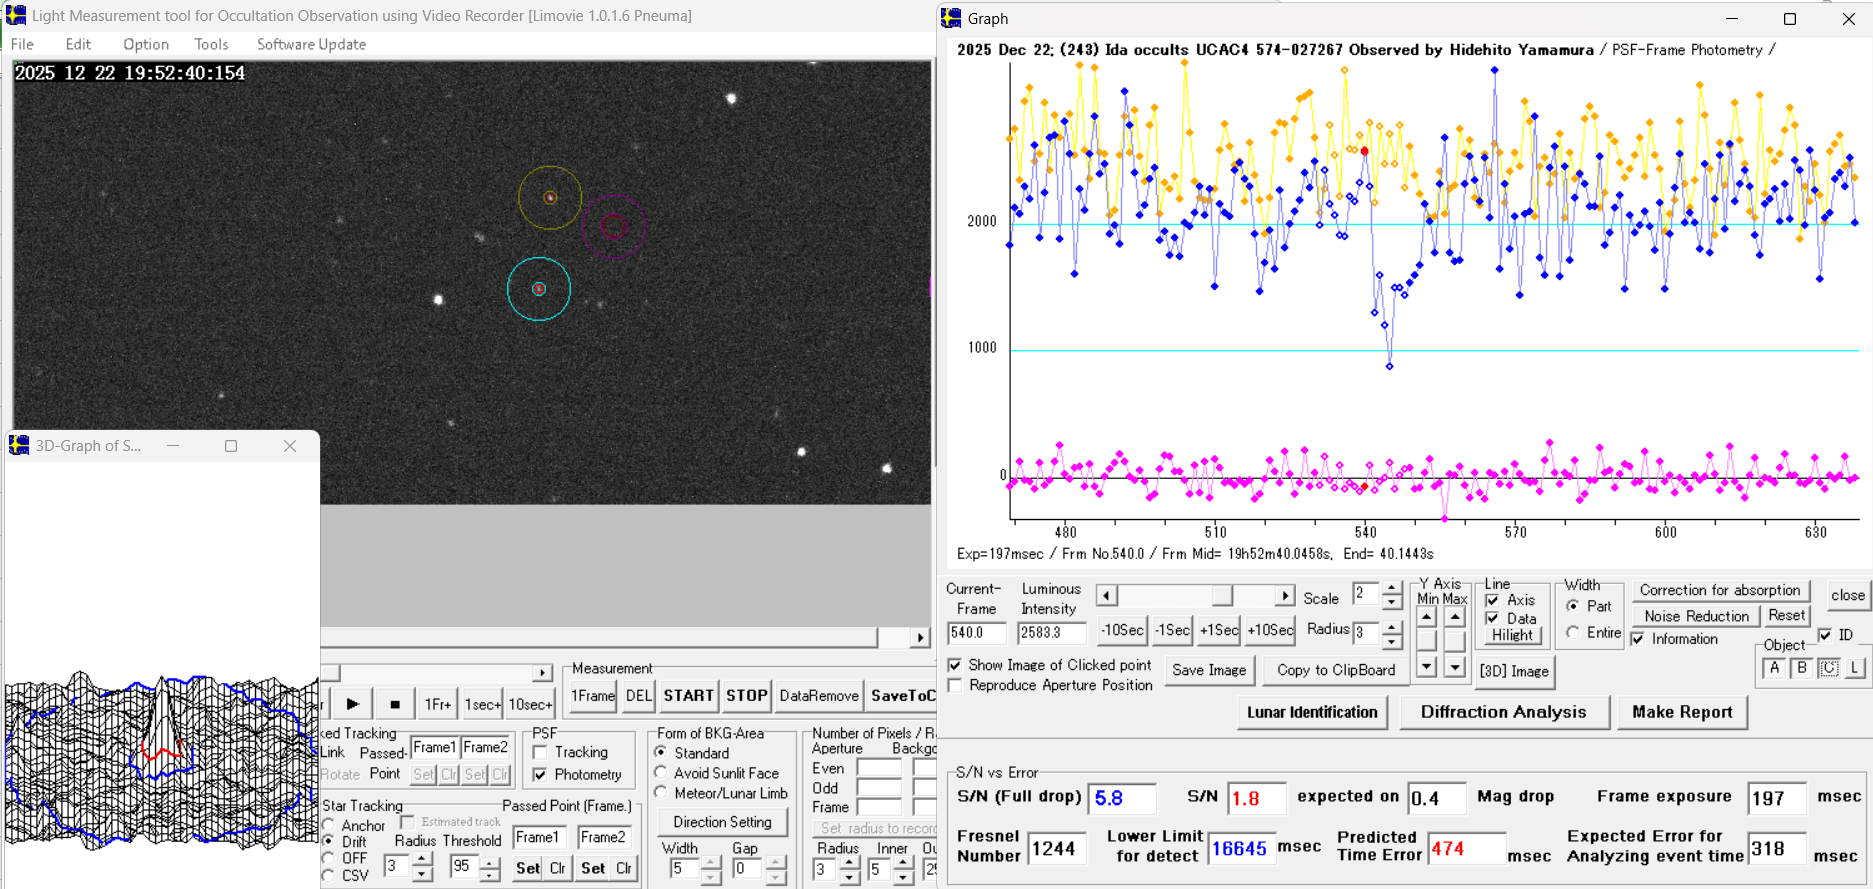Select object L toggle in Graph
Screen dimensions: 1873x889
click(x=1855, y=668)
